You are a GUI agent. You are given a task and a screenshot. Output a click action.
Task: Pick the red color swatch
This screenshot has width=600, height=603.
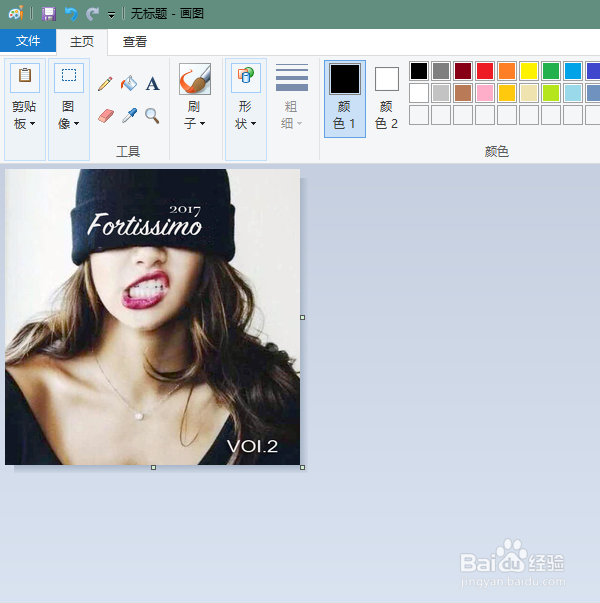[485, 71]
